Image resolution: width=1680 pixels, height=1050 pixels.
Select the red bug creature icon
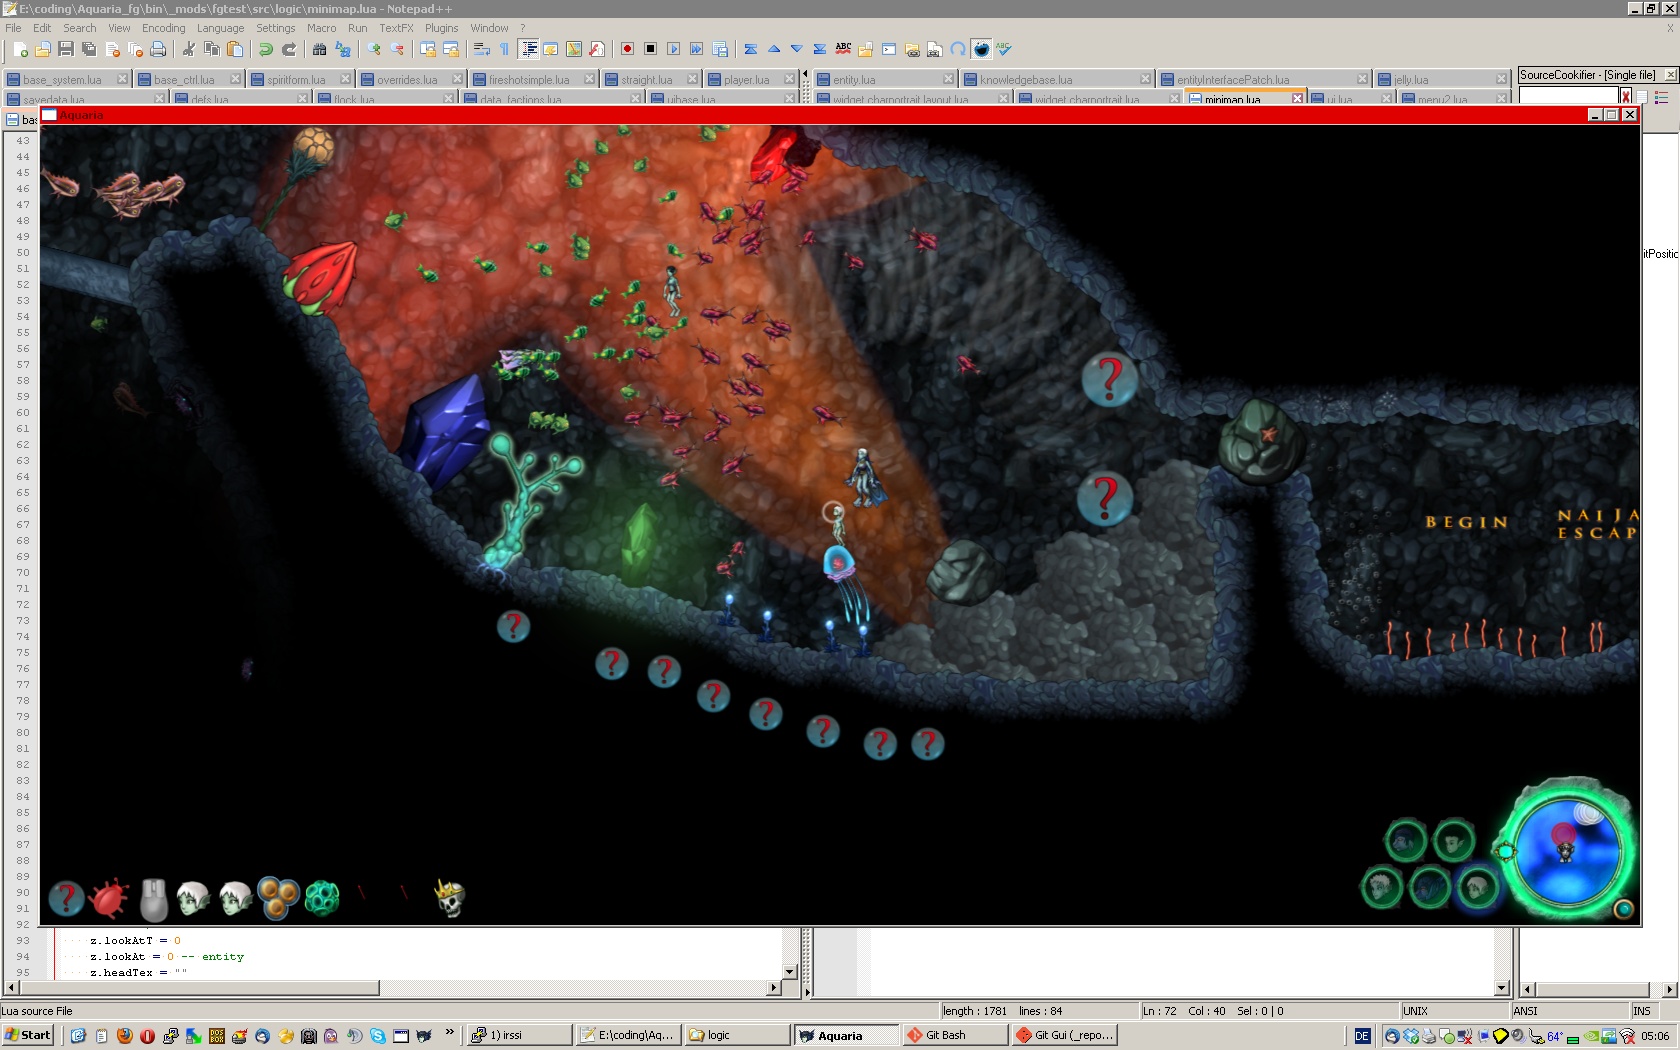pyautogui.click(x=109, y=899)
